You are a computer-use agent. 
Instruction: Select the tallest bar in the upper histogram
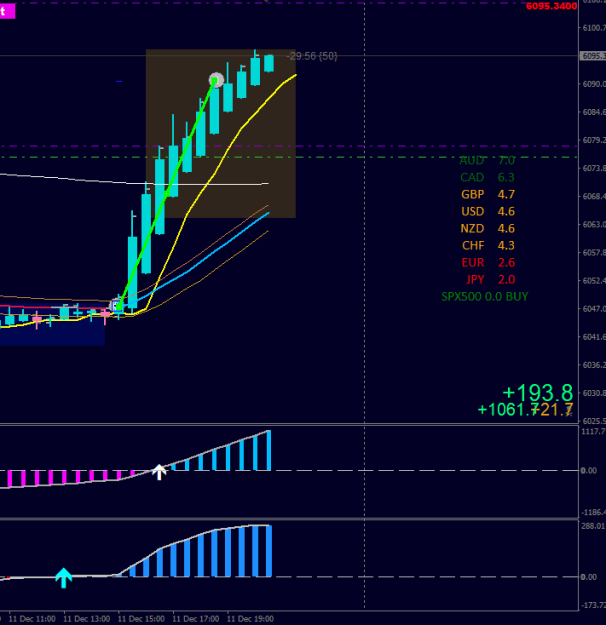269,450
